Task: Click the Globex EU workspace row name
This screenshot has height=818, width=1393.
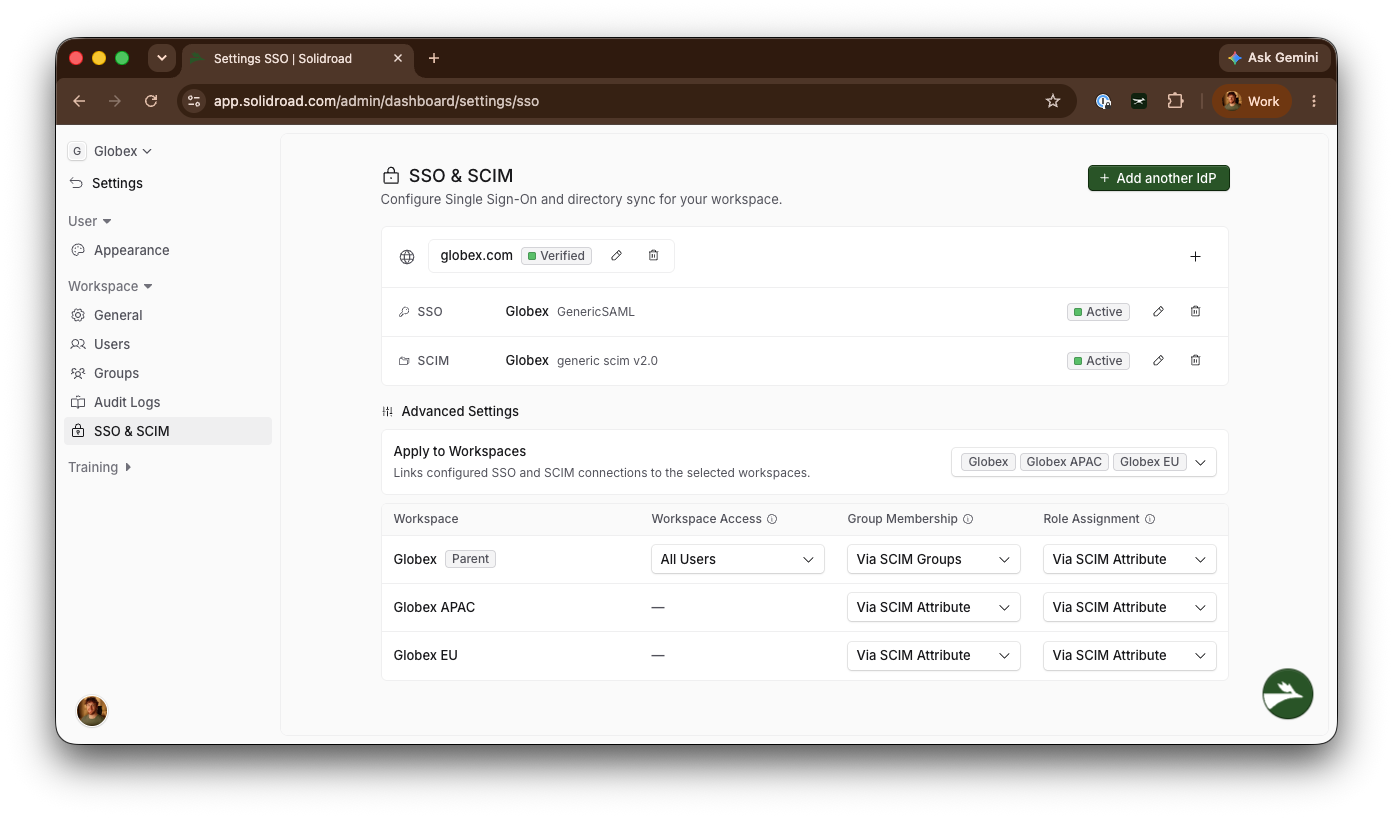Action: click(x=426, y=655)
